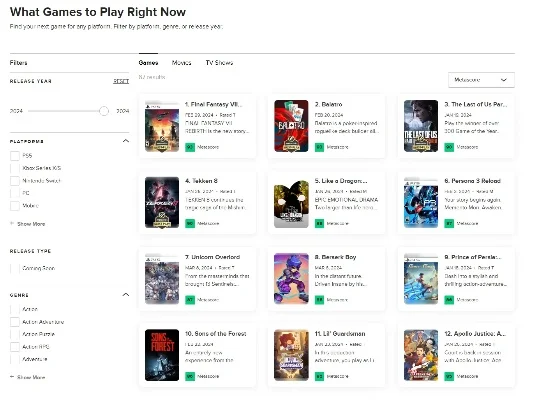Image resolution: width=538 pixels, height=400 pixels.
Task: Tick the Action RPG genre checkbox
Action: tap(15, 347)
